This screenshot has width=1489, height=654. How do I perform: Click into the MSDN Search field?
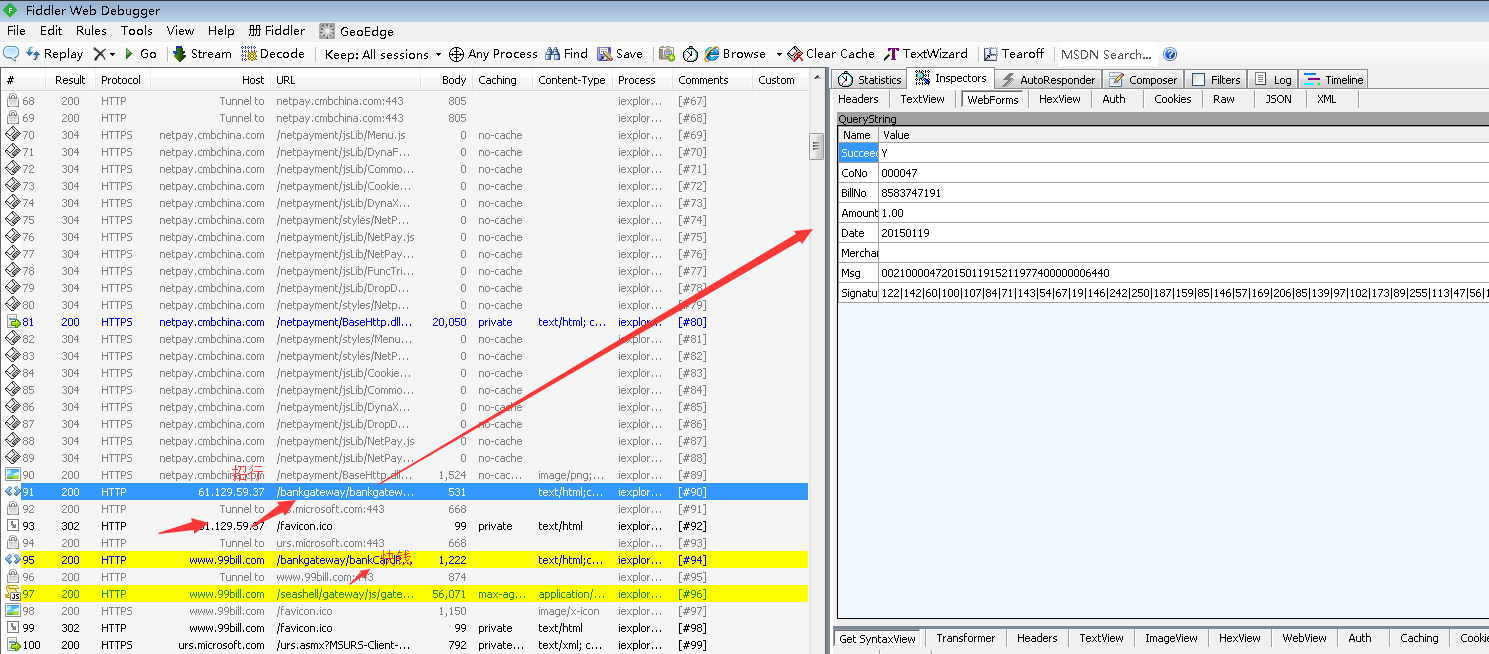coord(1106,54)
